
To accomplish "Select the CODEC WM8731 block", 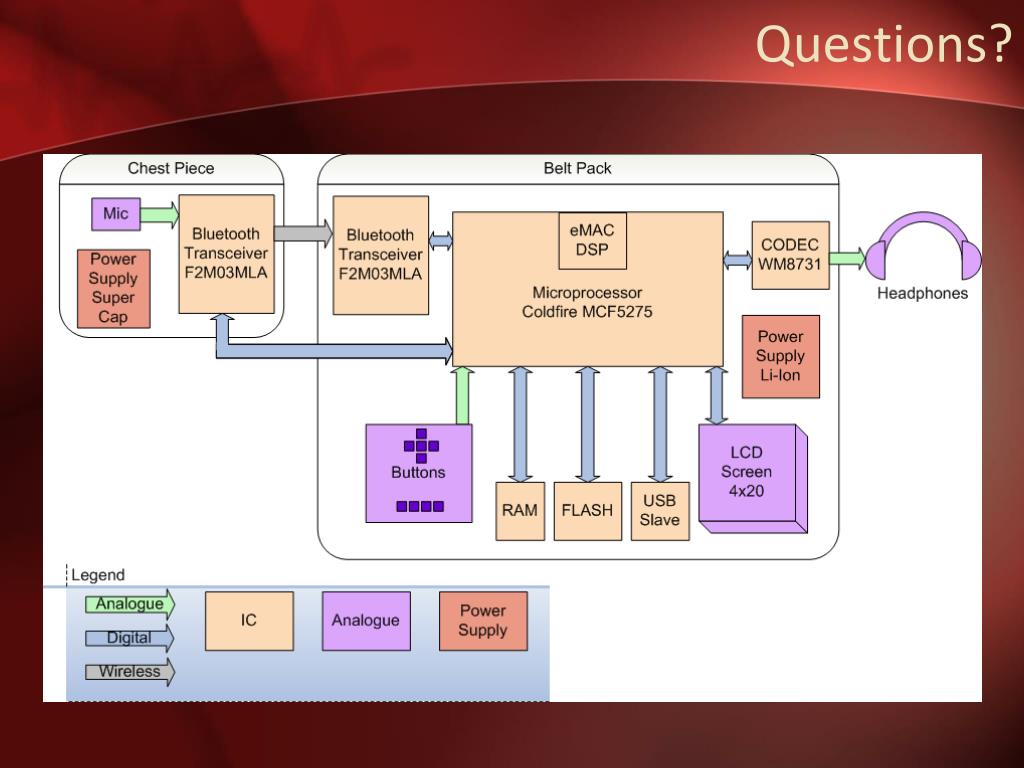I will (790, 255).
